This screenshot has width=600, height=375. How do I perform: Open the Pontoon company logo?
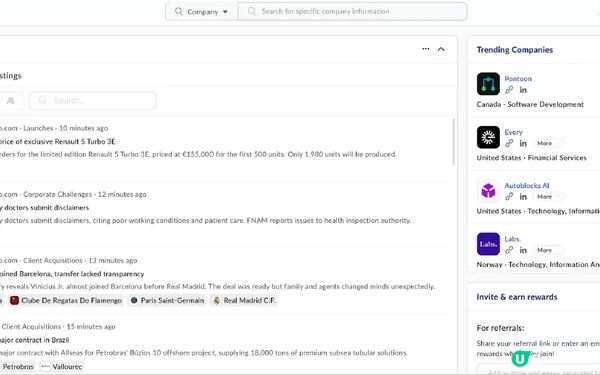click(x=488, y=84)
